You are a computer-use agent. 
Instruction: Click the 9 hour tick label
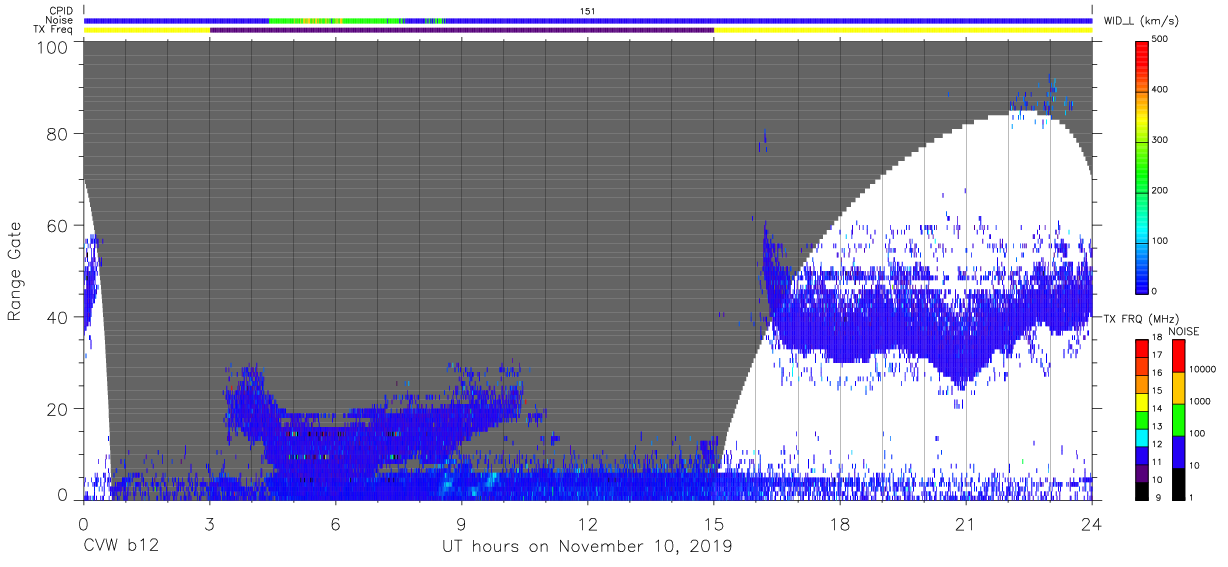[x=461, y=524]
